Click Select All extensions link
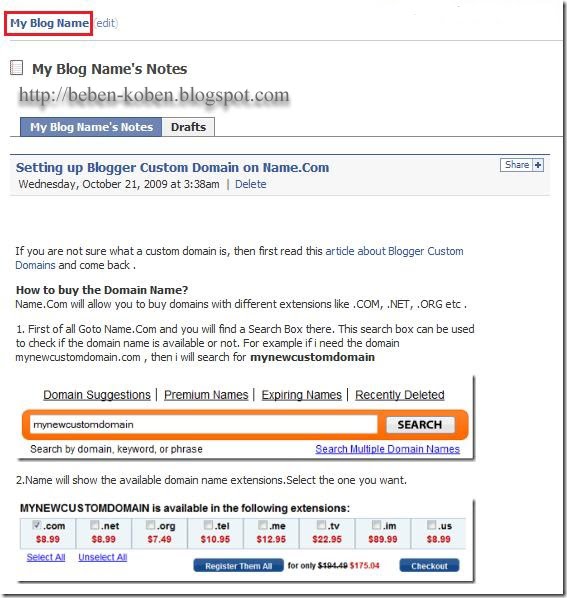This screenshot has height=598, width=567. [46, 557]
